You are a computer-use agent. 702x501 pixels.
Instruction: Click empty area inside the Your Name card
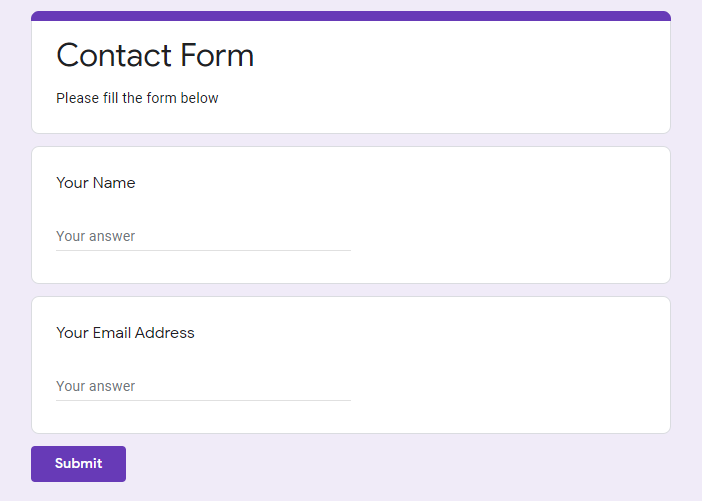click(510, 215)
